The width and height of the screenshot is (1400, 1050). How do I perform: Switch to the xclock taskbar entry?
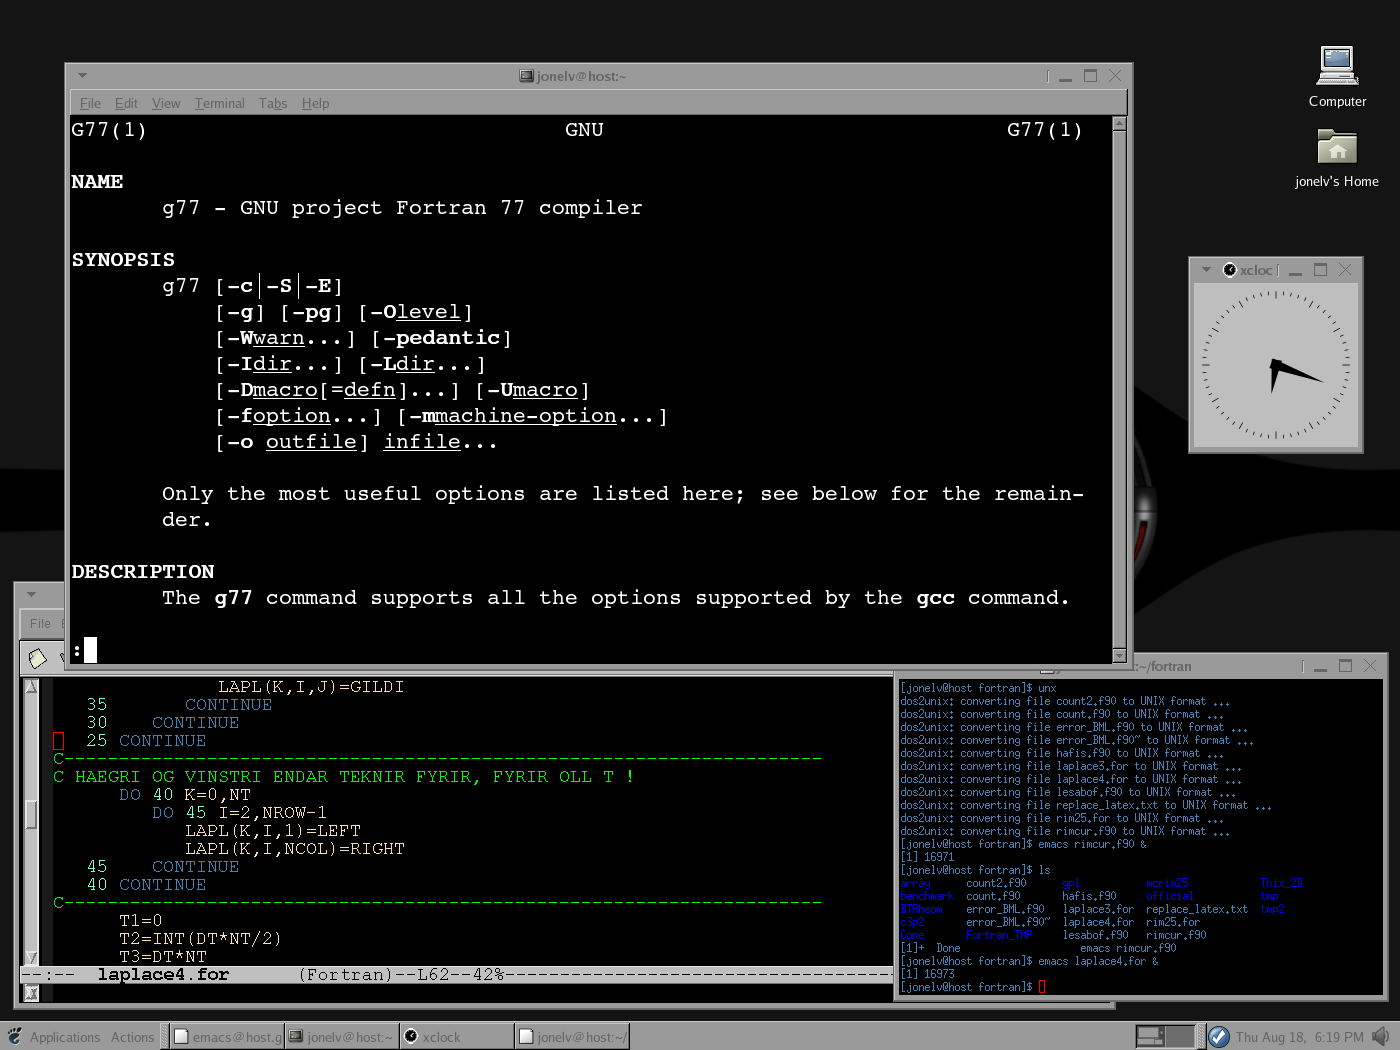456,1037
